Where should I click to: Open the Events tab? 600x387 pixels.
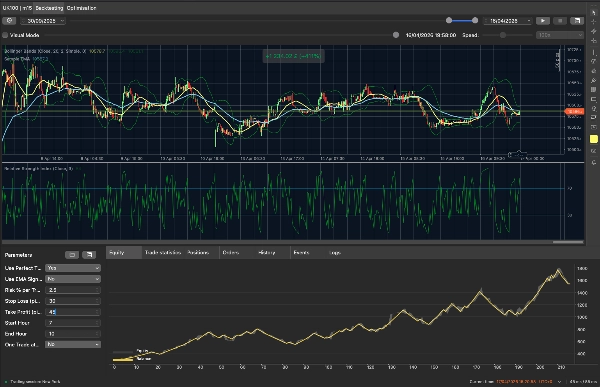point(301,253)
